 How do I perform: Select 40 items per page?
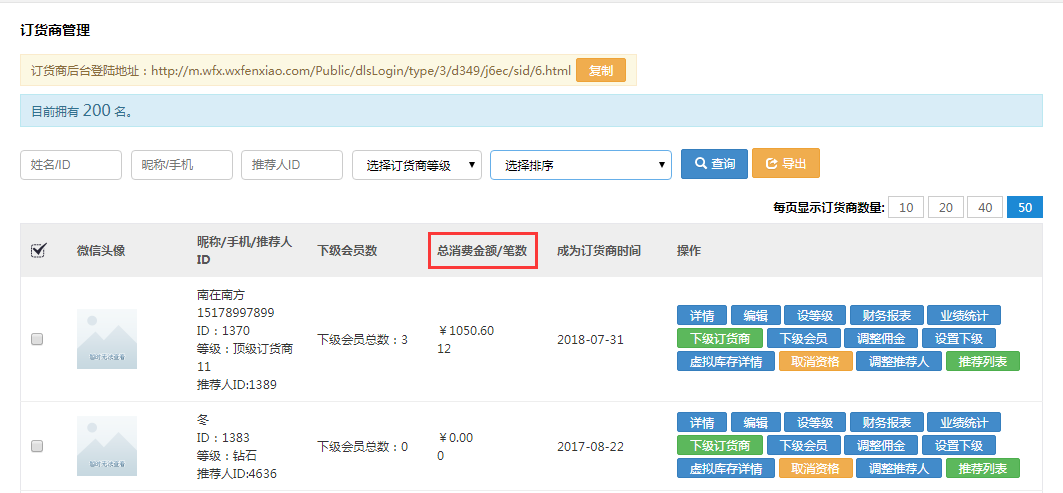[985, 207]
